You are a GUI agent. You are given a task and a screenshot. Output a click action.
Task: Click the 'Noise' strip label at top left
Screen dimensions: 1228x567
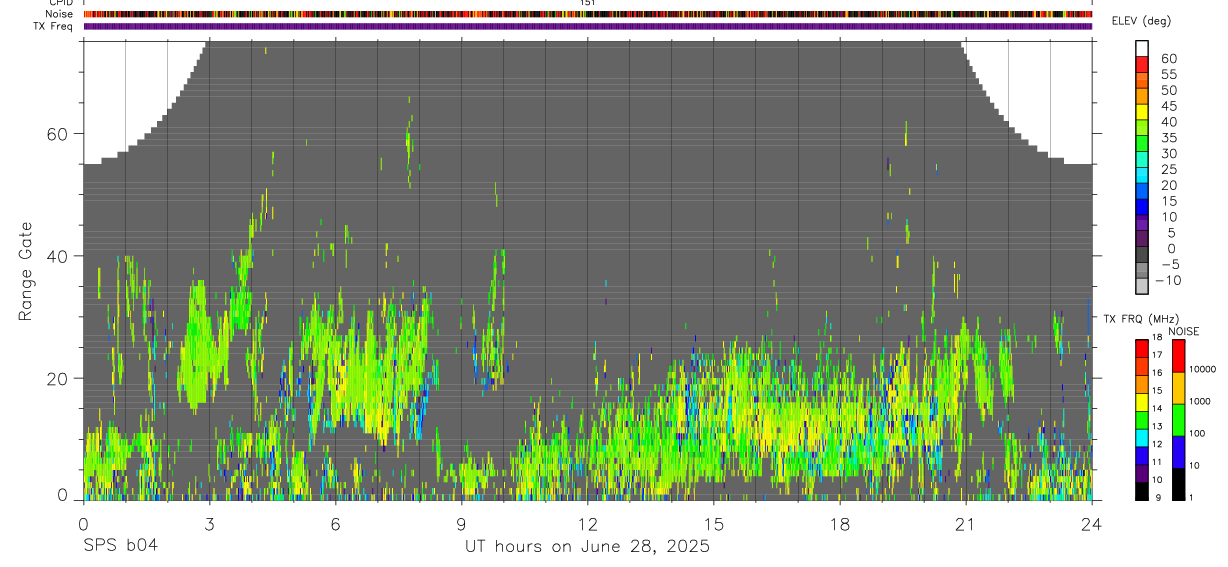point(60,14)
